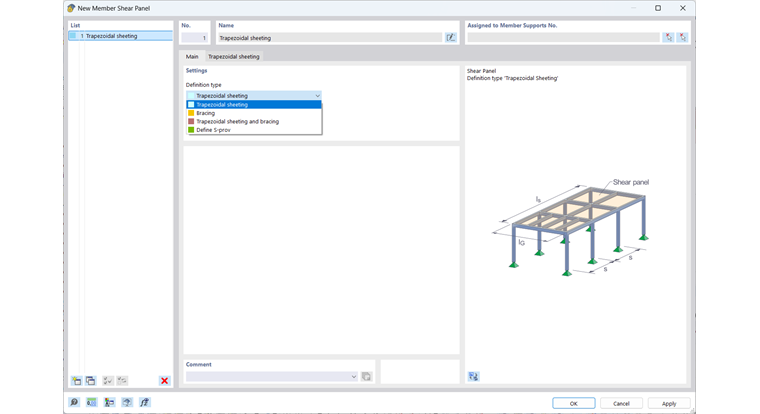Open the help search icon at bottom left

coord(74,402)
